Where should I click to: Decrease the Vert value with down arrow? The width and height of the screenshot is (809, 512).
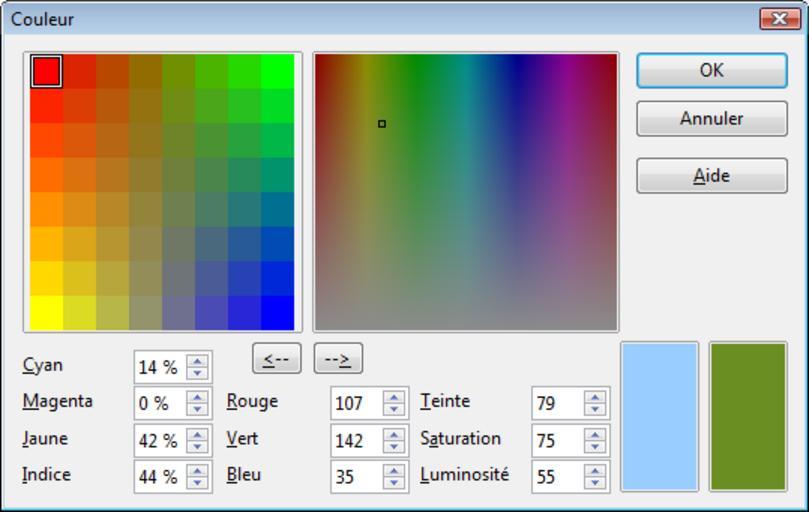(395, 446)
